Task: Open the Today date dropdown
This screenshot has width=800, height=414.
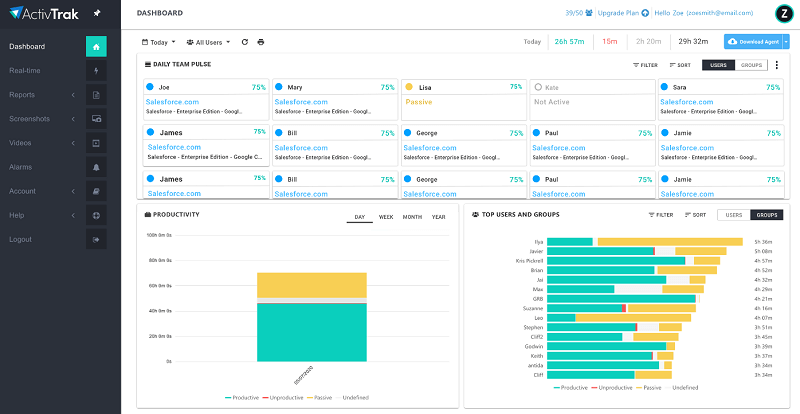Action: [159, 42]
